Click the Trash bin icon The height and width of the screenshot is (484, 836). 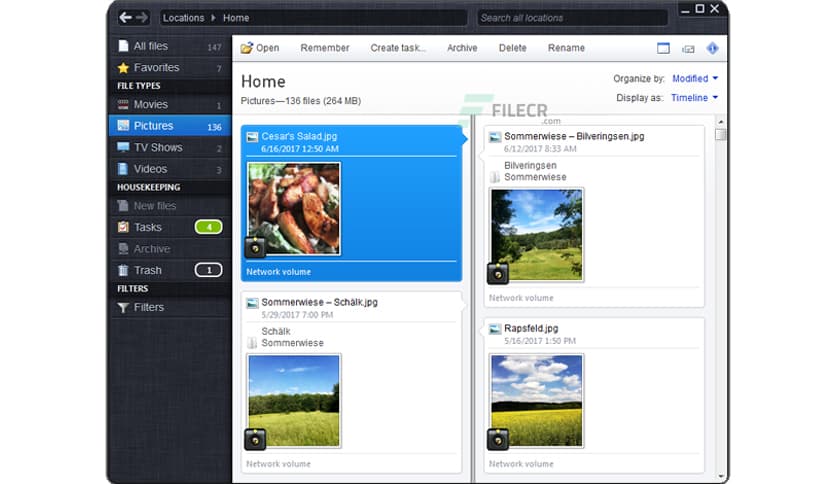[x=123, y=270]
